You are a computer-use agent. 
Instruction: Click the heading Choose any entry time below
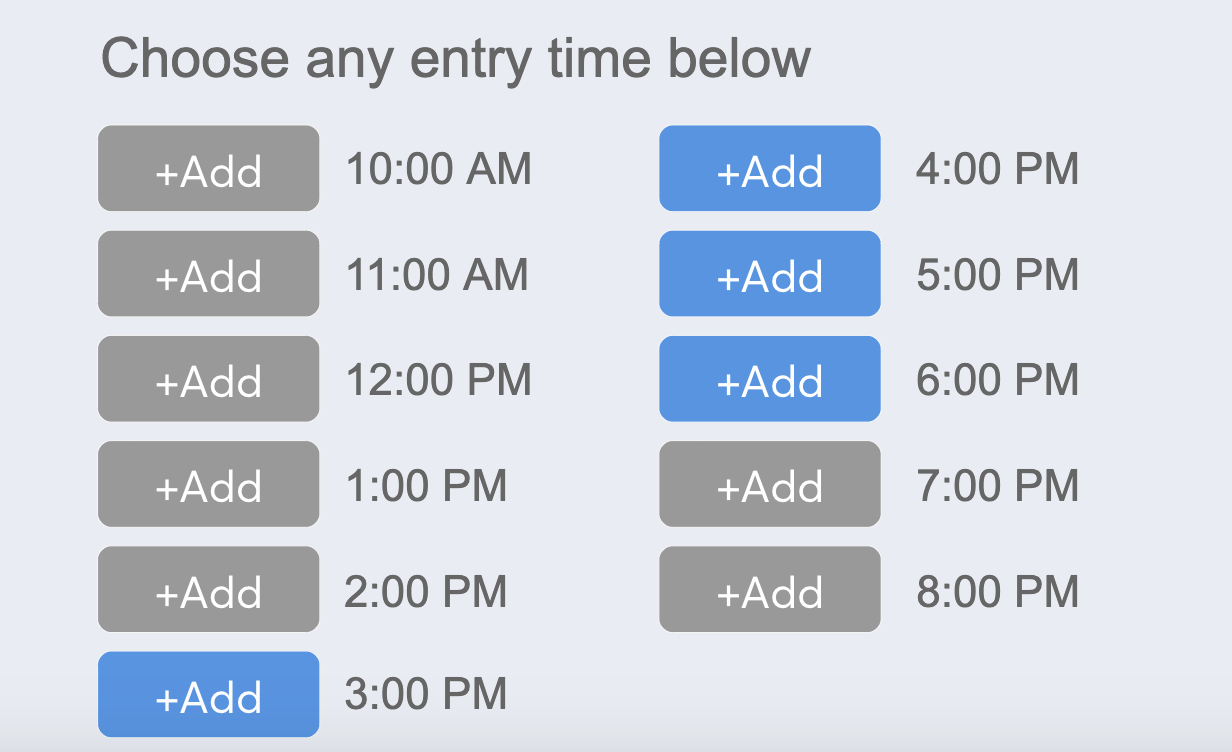click(x=458, y=57)
